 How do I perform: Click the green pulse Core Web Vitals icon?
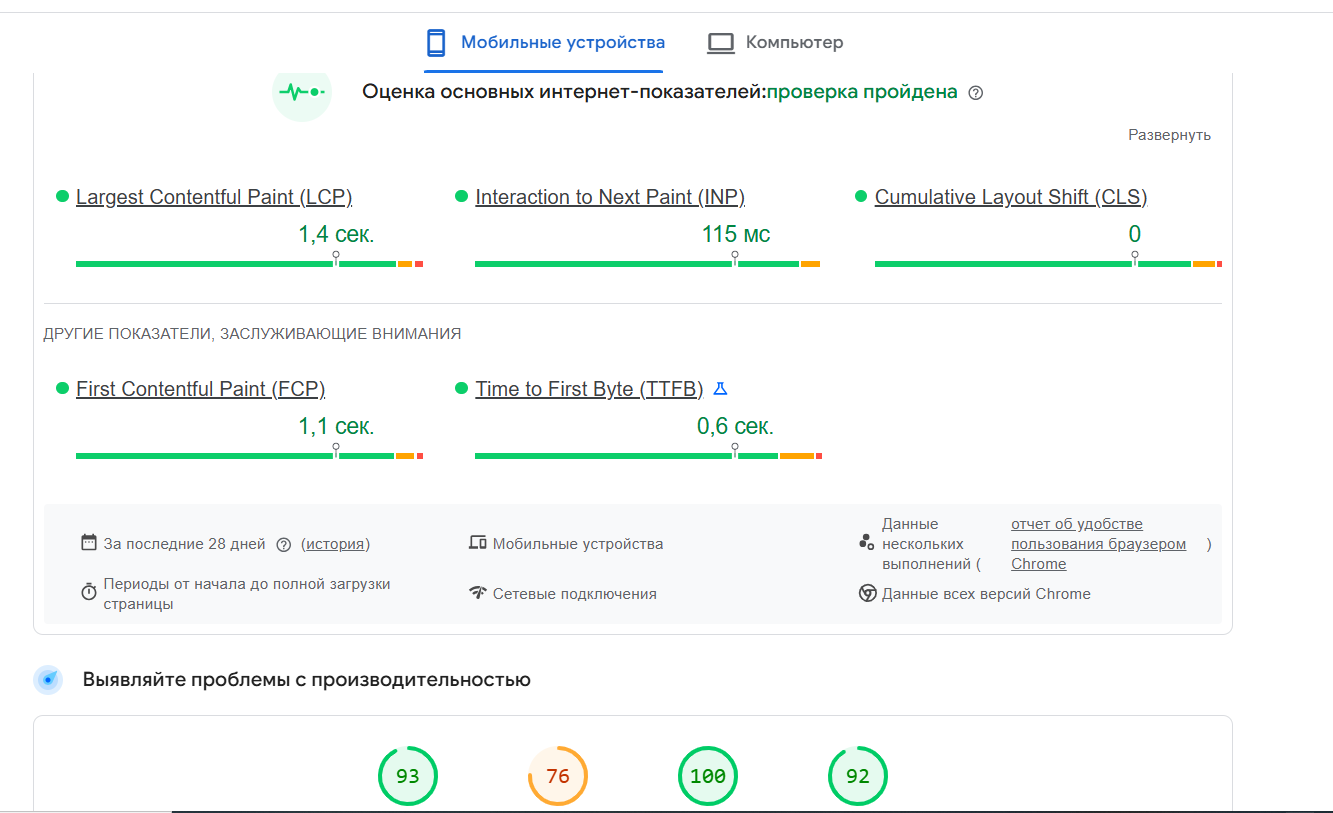tap(302, 92)
